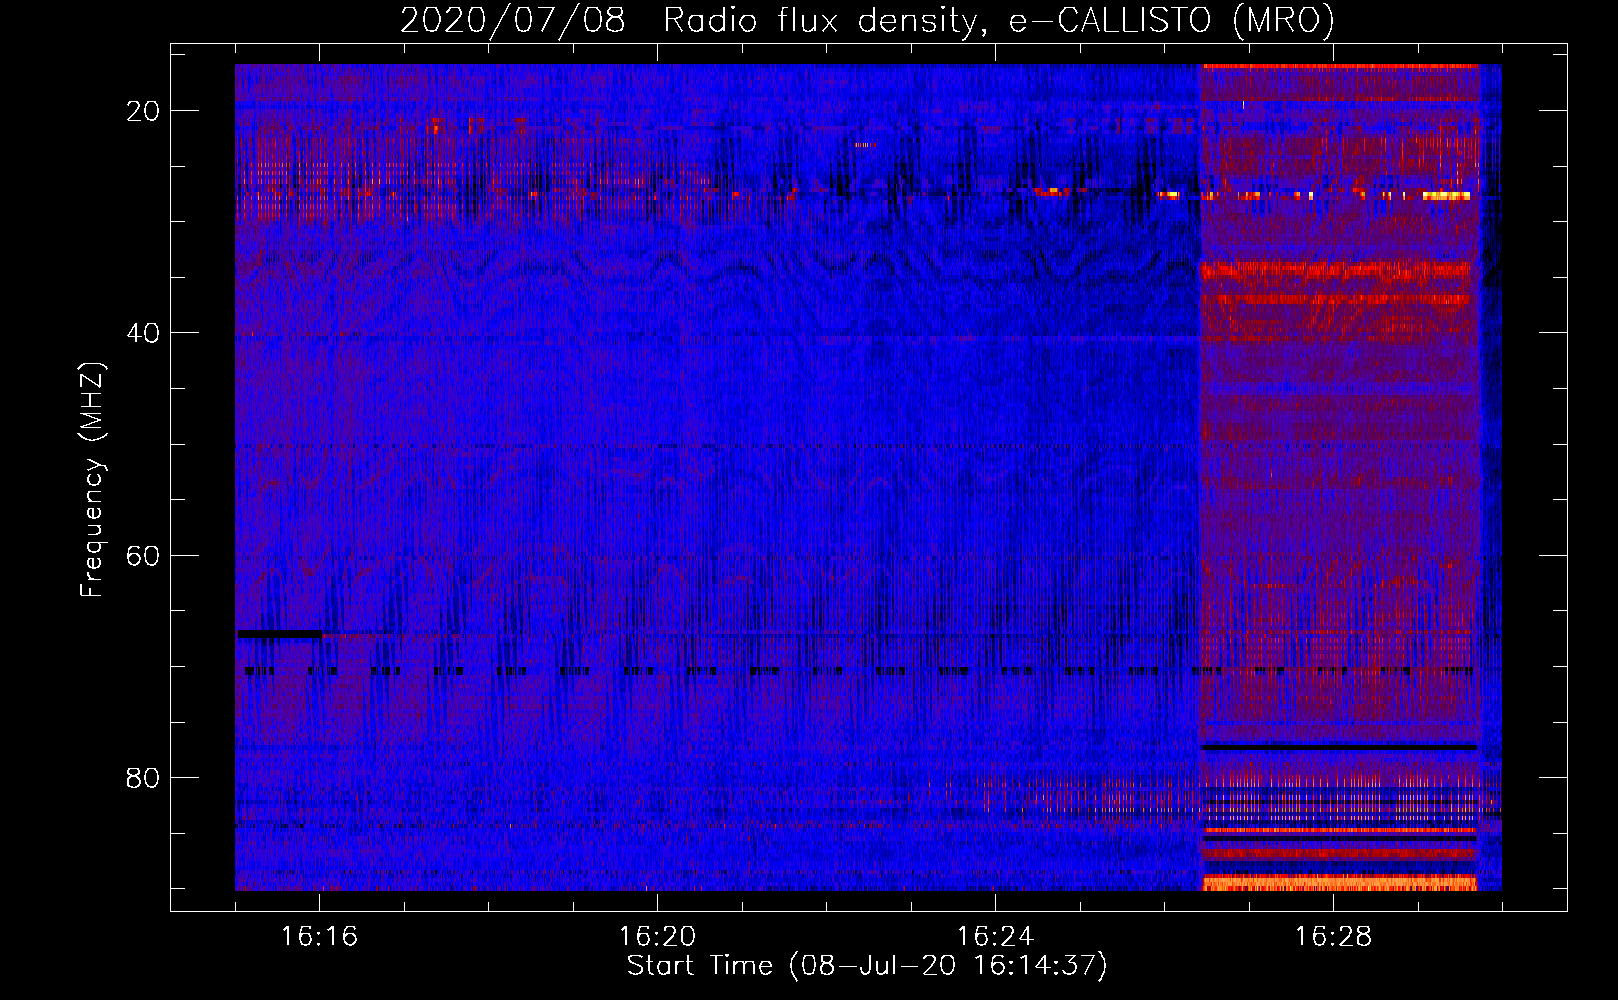Click the 60 MHz frequency tick label
This screenshot has height=1000, width=1618.
pos(143,555)
